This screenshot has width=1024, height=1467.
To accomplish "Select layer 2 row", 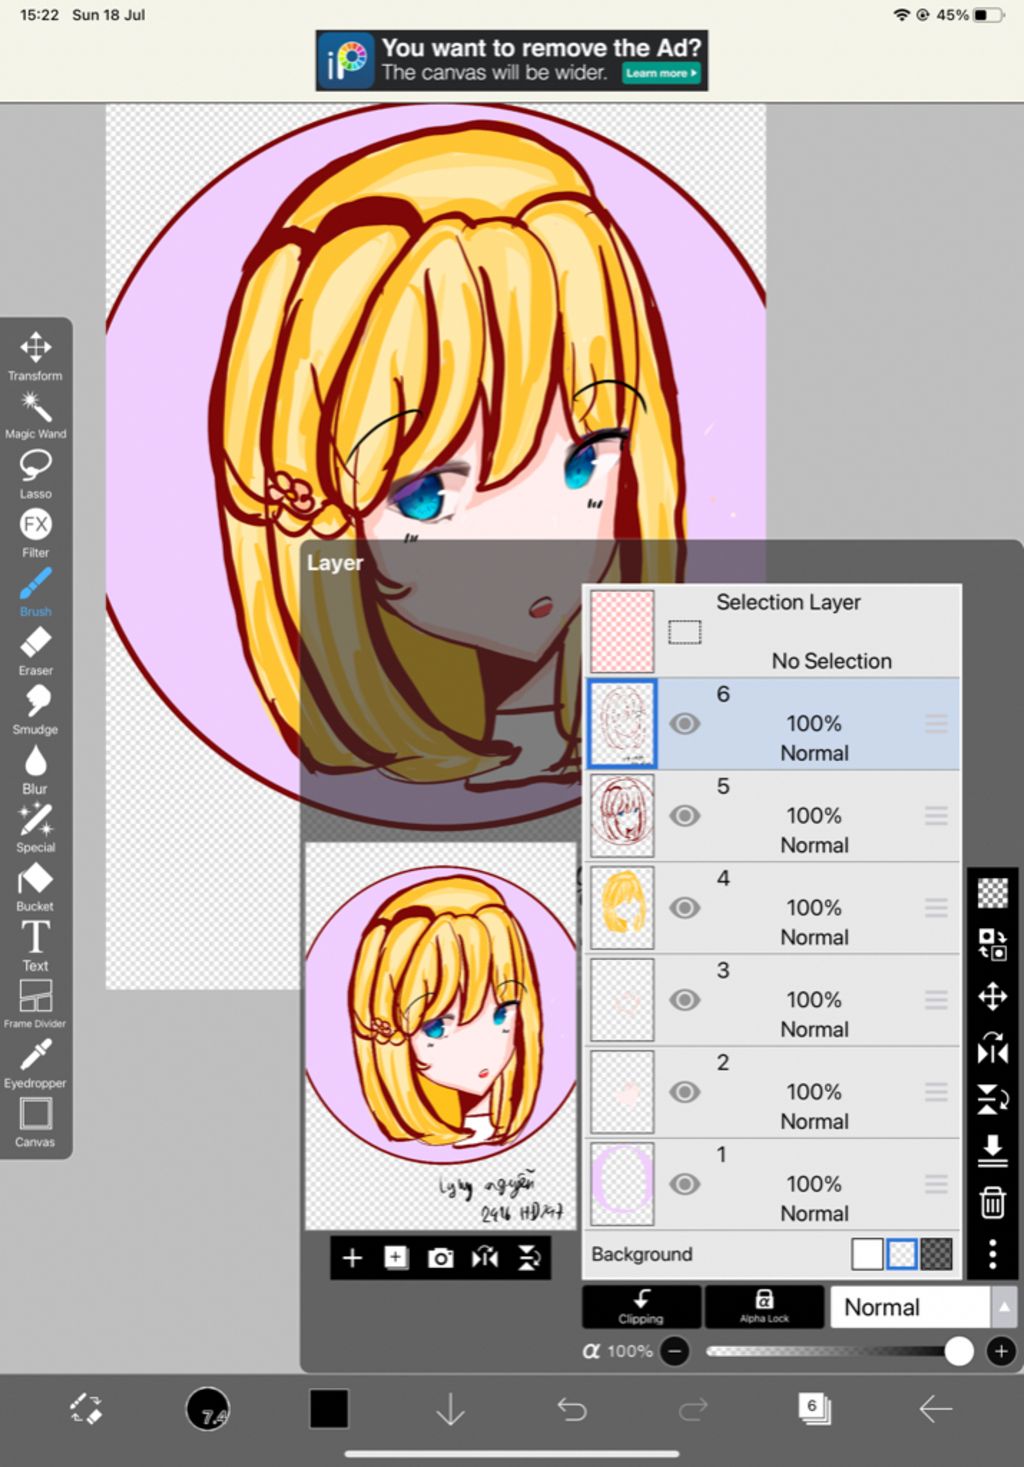I will pos(772,1091).
